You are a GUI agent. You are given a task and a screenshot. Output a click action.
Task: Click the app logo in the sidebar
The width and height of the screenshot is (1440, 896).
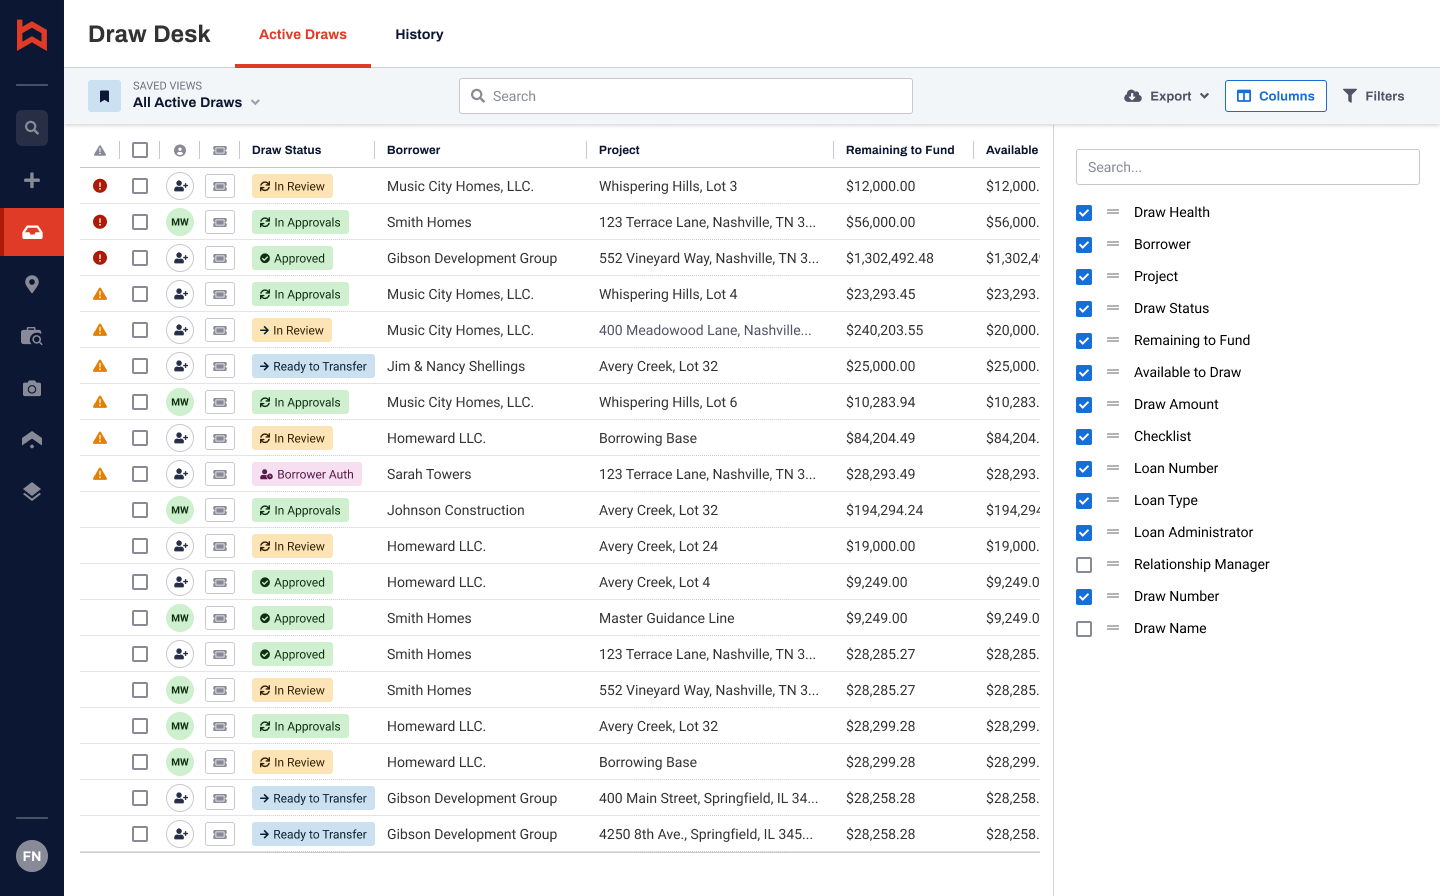click(x=32, y=34)
